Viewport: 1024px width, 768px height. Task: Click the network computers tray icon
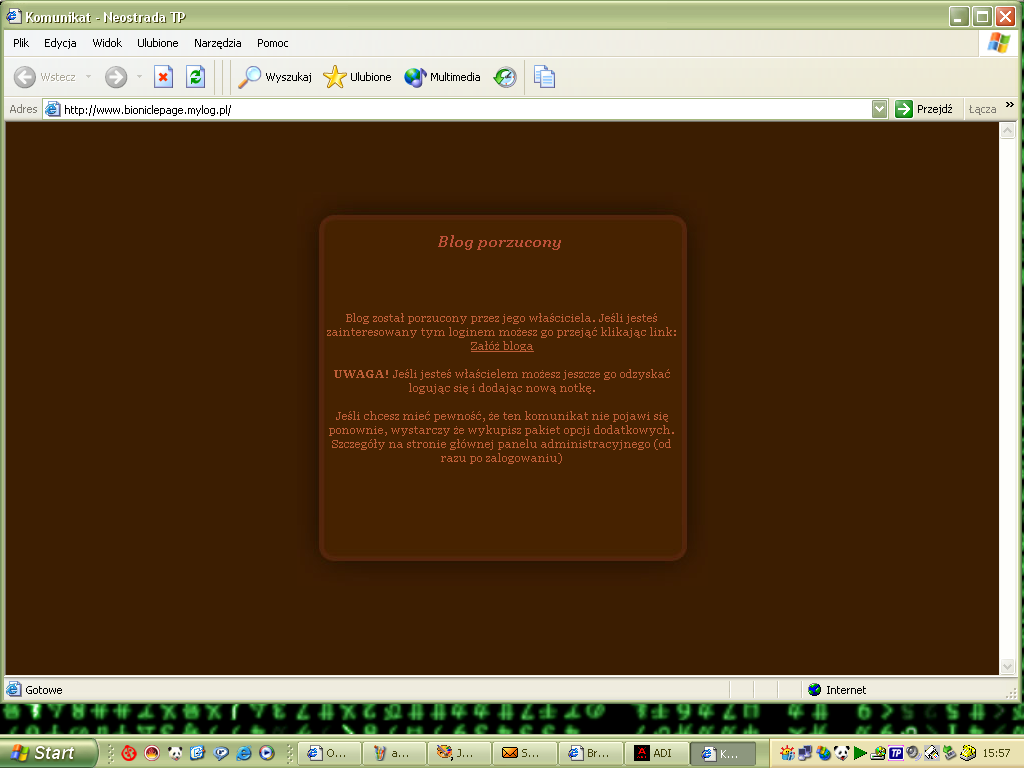tap(805, 753)
